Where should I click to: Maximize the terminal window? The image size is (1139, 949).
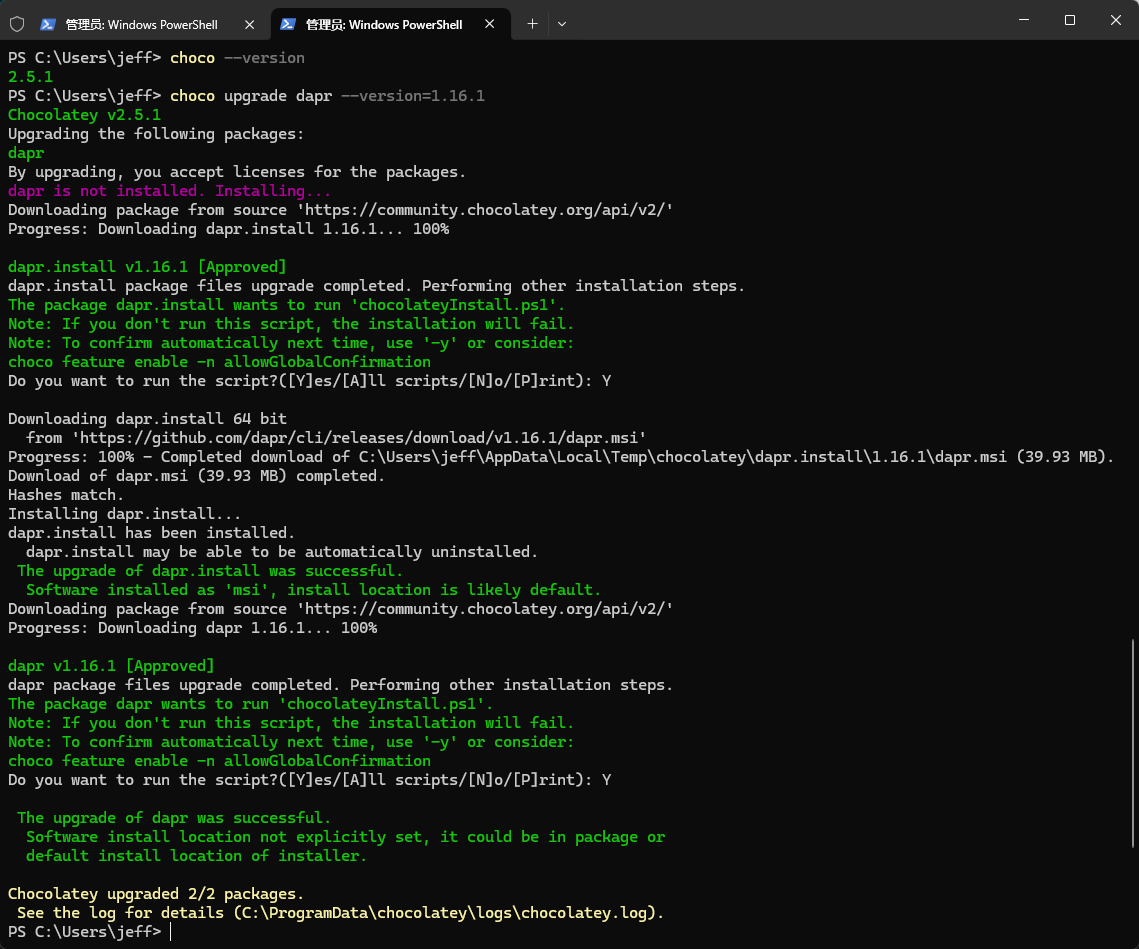(1070, 20)
